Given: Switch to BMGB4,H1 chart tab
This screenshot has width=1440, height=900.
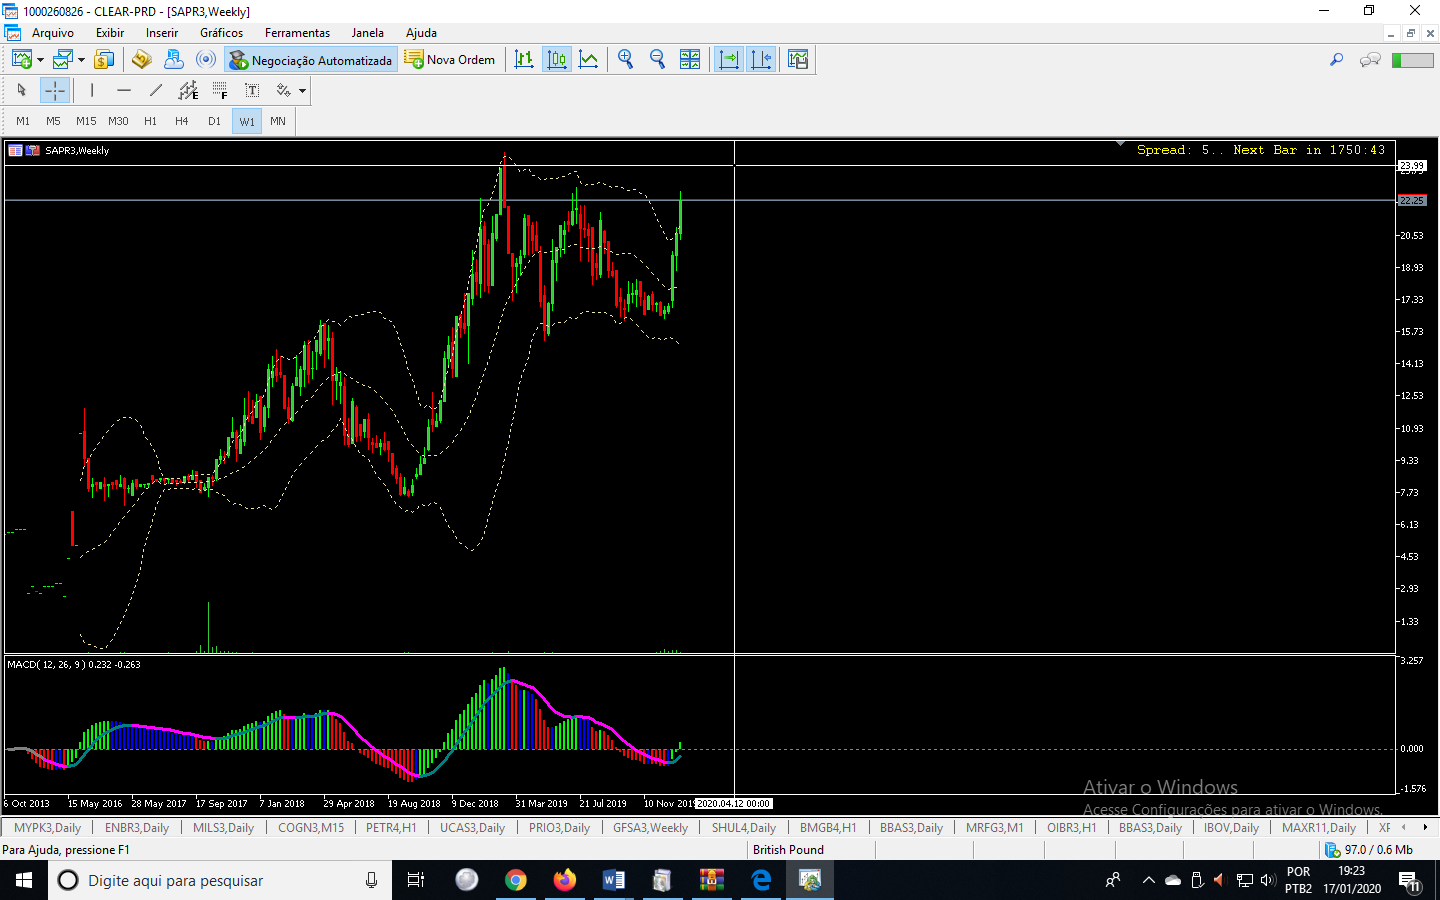Looking at the screenshot, I should (828, 828).
